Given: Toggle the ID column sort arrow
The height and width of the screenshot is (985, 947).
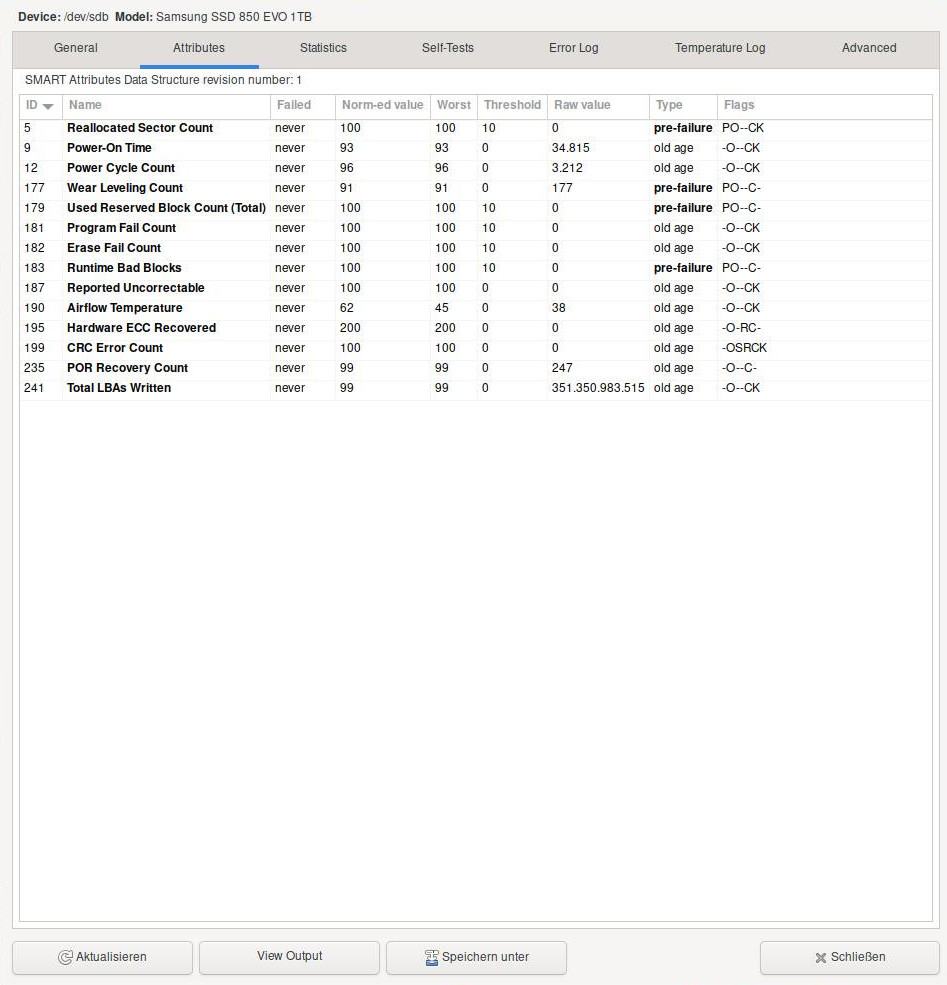Looking at the screenshot, I should click(x=48, y=106).
